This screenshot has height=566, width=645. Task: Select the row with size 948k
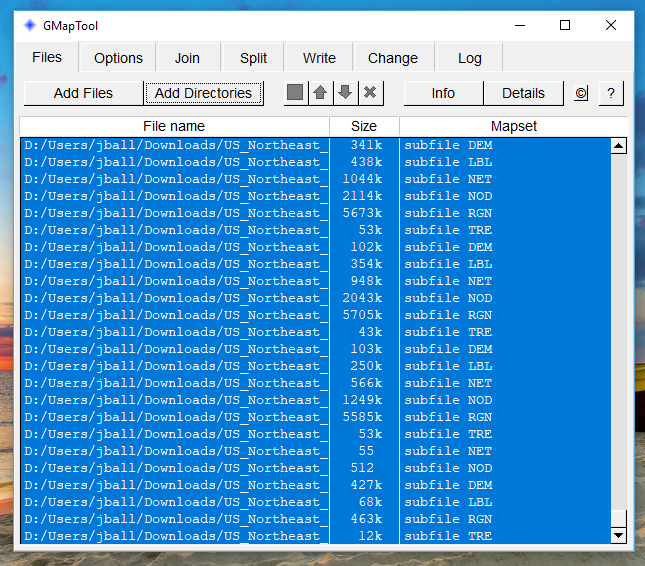tap(316, 281)
